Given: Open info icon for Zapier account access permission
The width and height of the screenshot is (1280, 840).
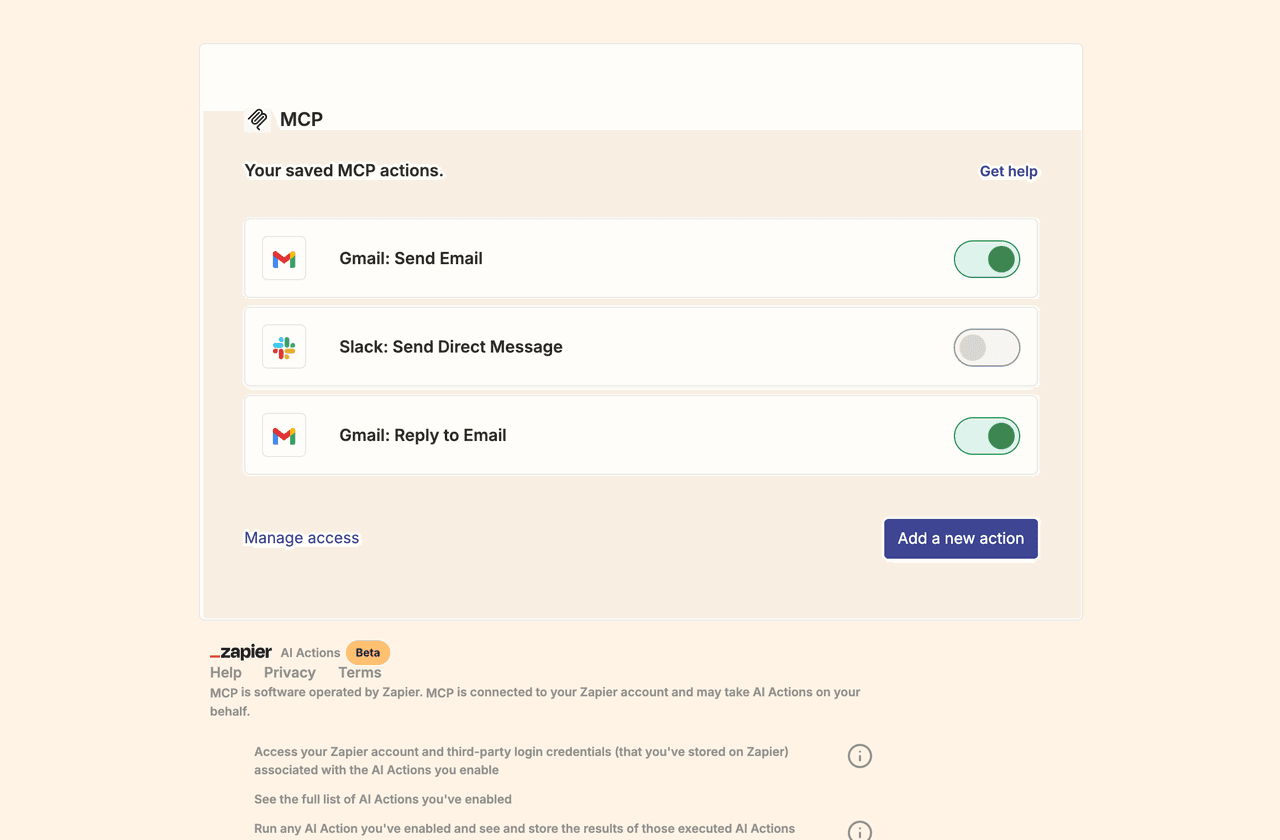Looking at the screenshot, I should coord(860,756).
